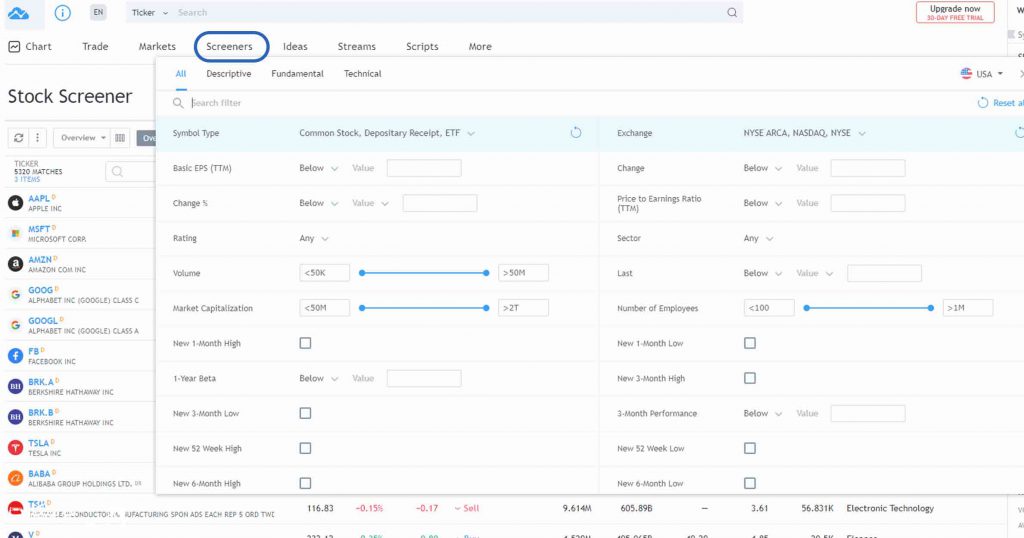This screenshot has width=1024, height=538.
Task: Refresh the screener with refresh icon
Action: [19, 138]
